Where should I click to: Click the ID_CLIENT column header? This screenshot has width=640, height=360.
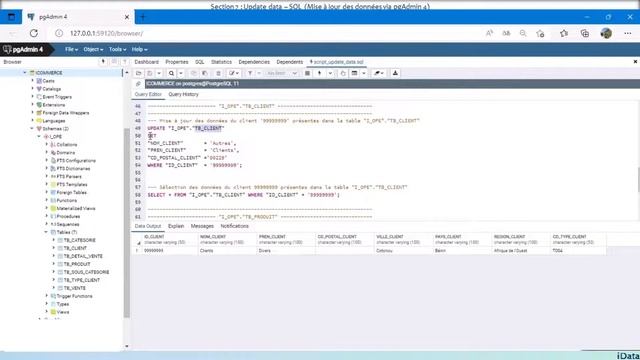point(170,240)
